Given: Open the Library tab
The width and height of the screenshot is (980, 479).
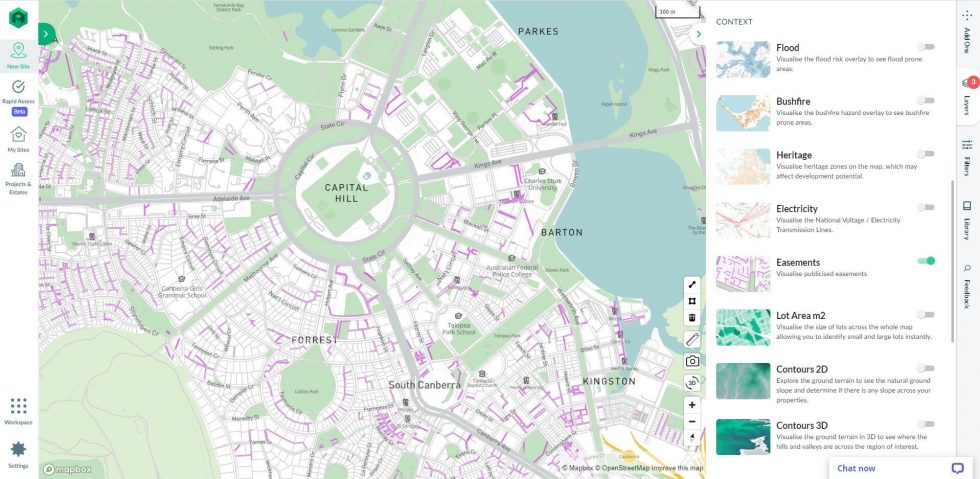Looking at the screenshot, I should (x=968, y=220).
